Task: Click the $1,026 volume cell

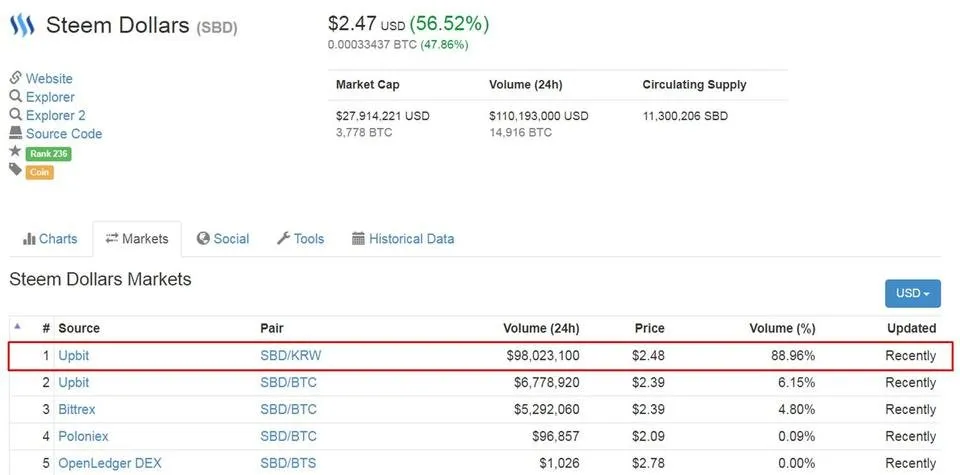Action: (559, 463)
